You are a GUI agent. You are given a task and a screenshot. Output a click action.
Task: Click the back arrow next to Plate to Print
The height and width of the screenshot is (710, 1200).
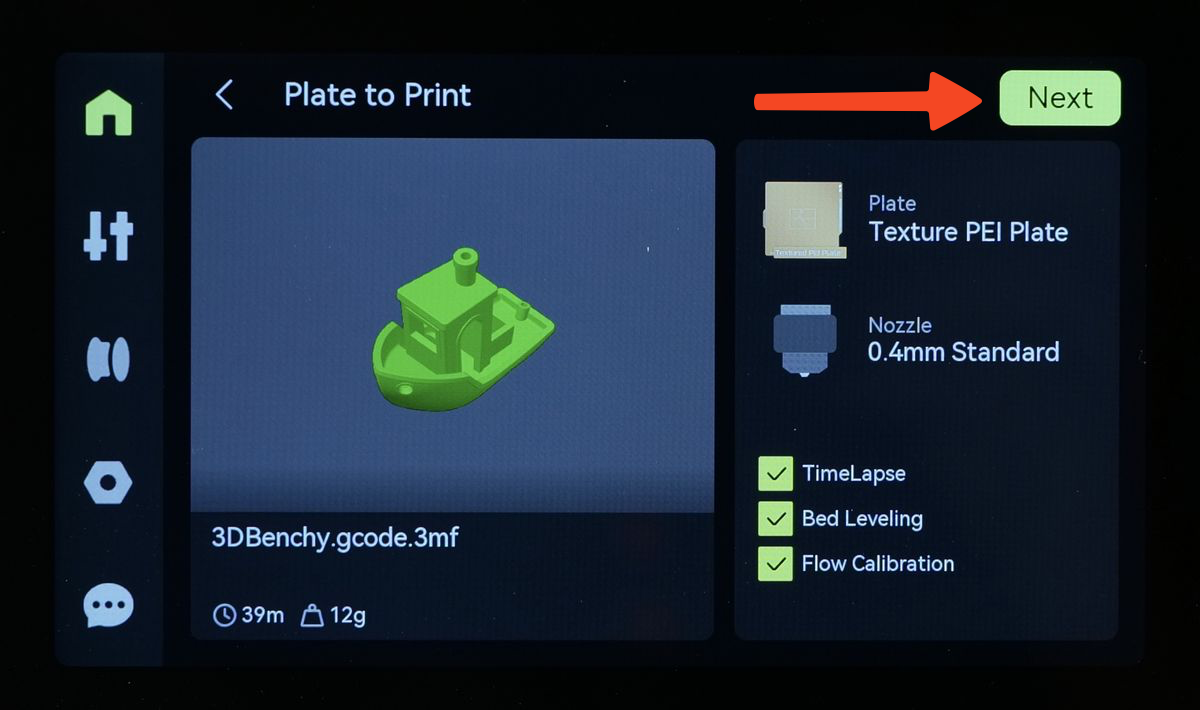224,95
